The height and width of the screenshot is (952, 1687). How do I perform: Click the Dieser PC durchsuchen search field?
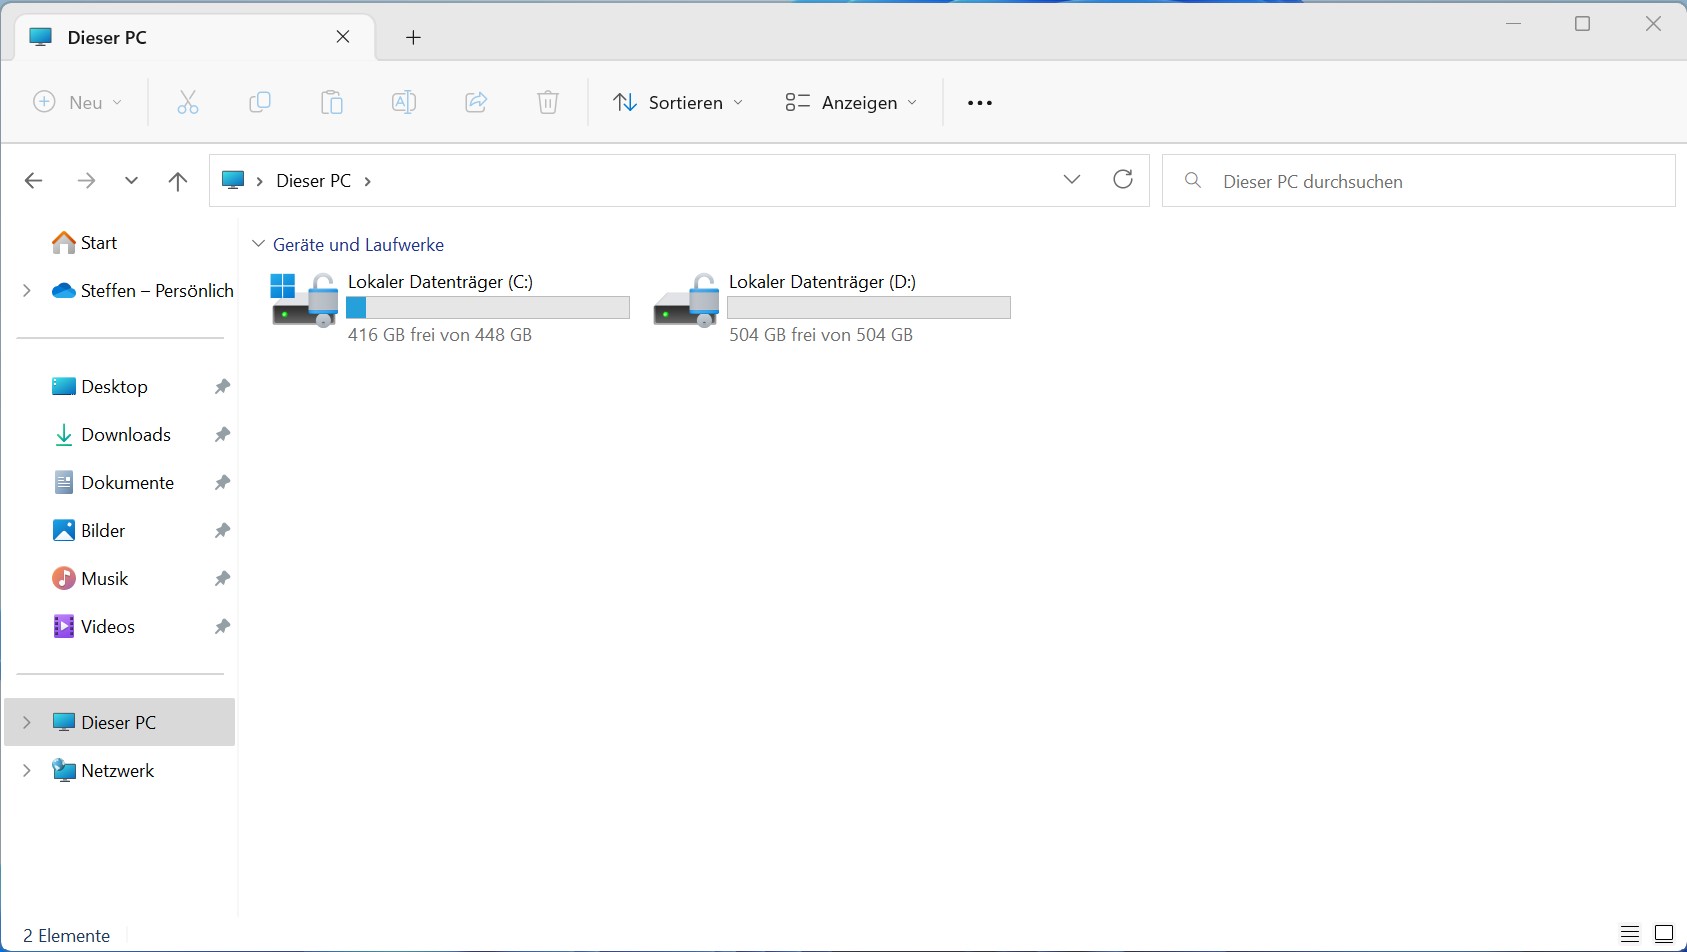pyautogui.click(x=1419, y=181)
